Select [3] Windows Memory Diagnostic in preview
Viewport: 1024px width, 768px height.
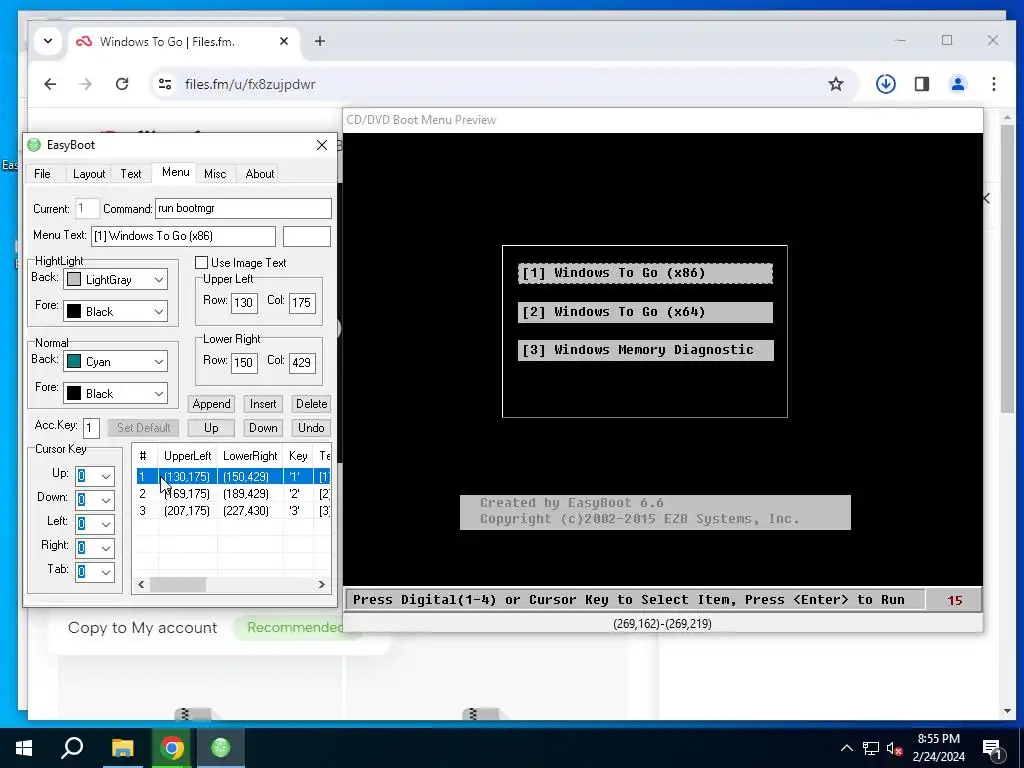645,350
